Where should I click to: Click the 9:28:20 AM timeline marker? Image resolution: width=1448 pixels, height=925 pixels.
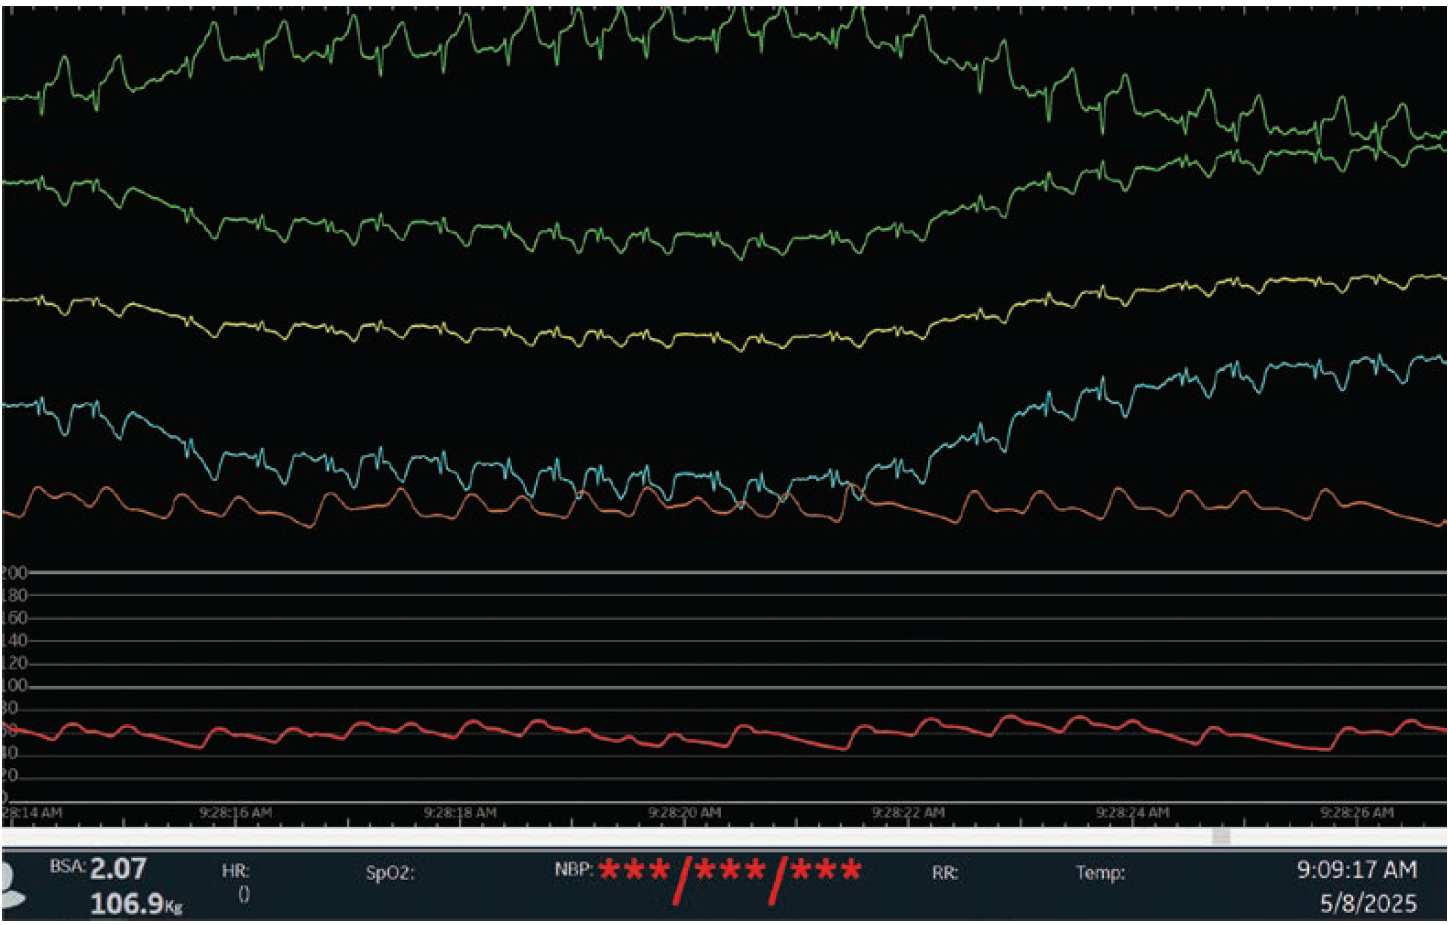(684, 813)
